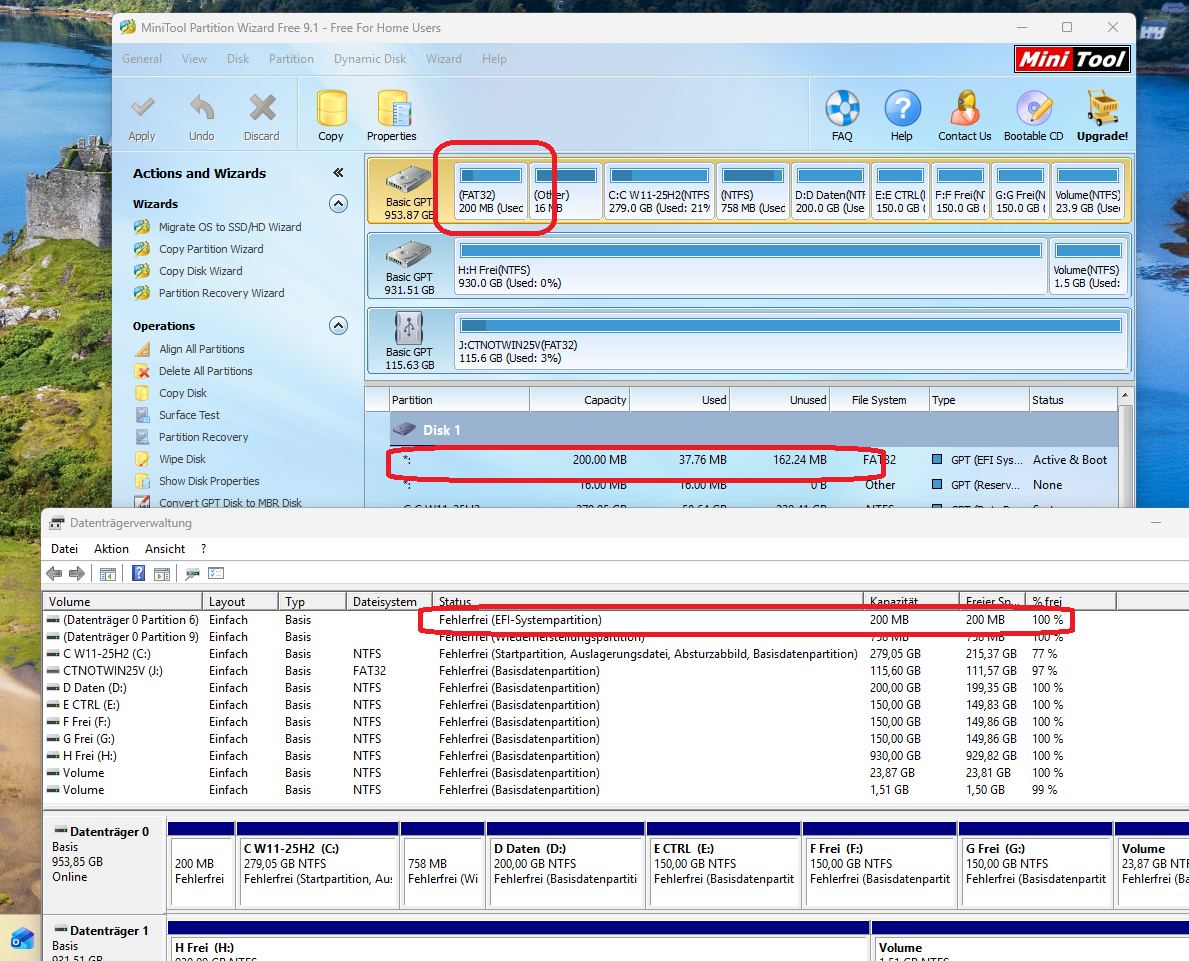
Task: Launch Copy Partition Wizard
Action: click(x=211, y=249)
